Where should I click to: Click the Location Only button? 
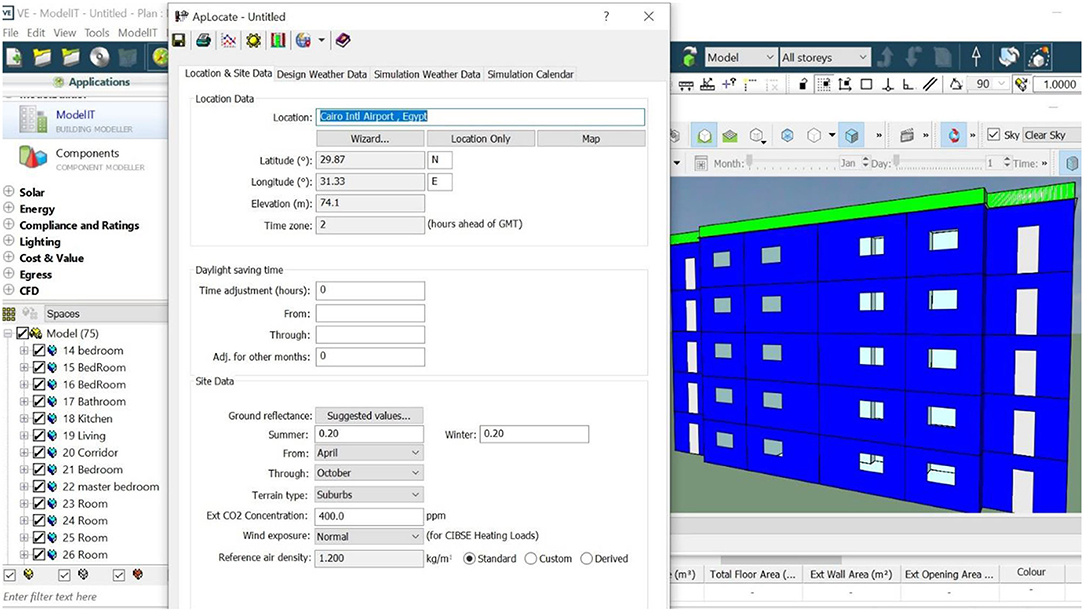click(x=480, y=138)
